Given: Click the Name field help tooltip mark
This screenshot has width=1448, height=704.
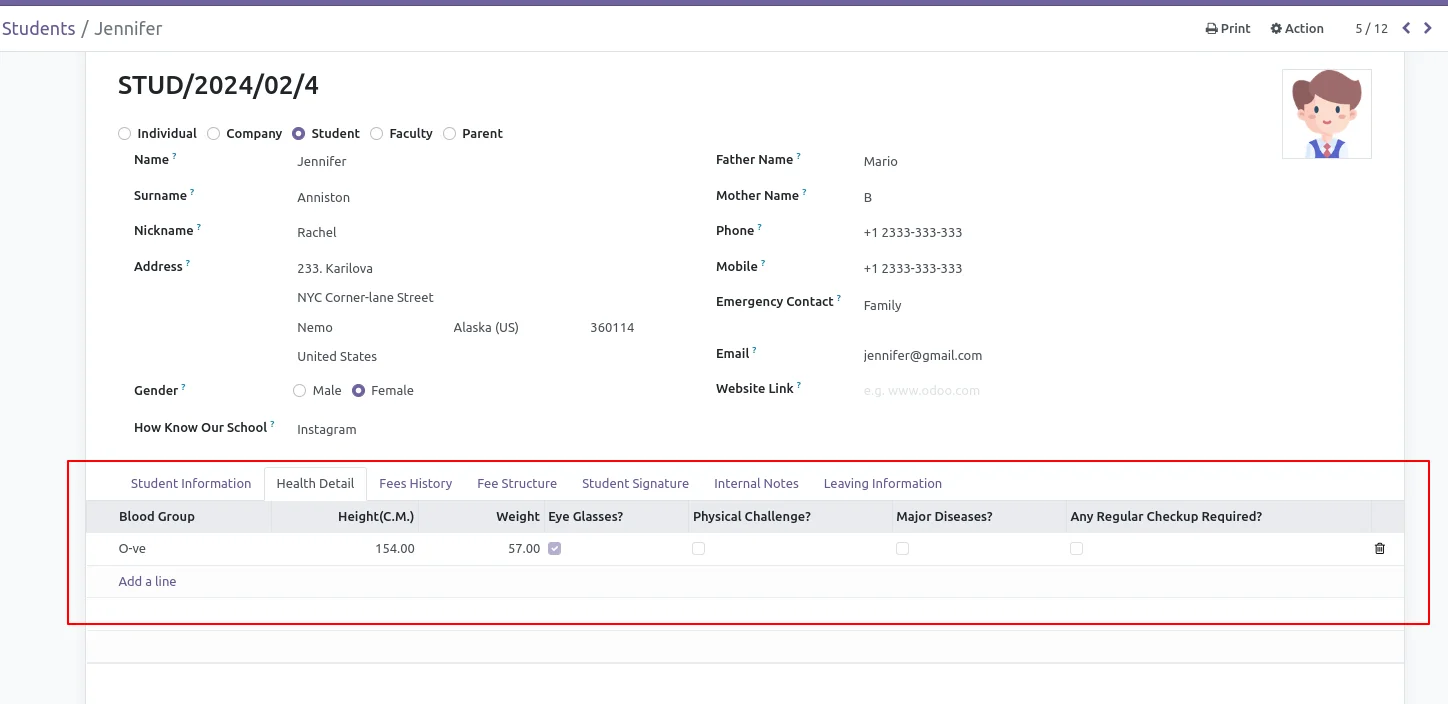Looking at the screenshot, I should click(174, 156).
